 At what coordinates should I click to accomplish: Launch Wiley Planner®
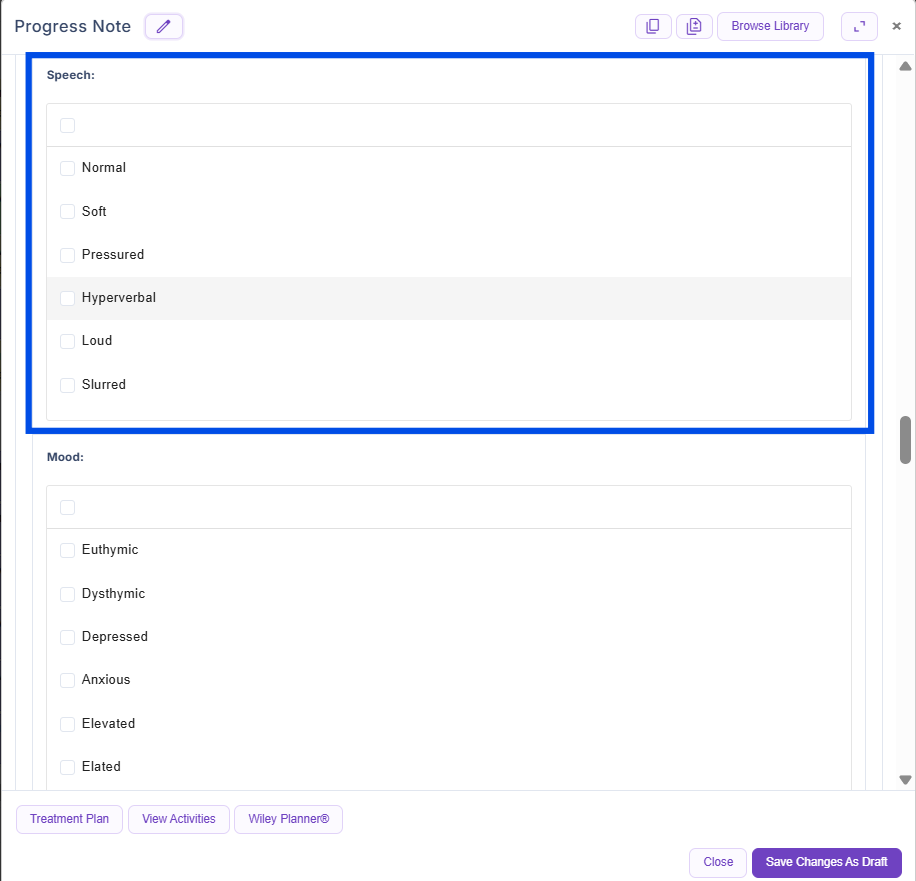click(x=288, y=819)
